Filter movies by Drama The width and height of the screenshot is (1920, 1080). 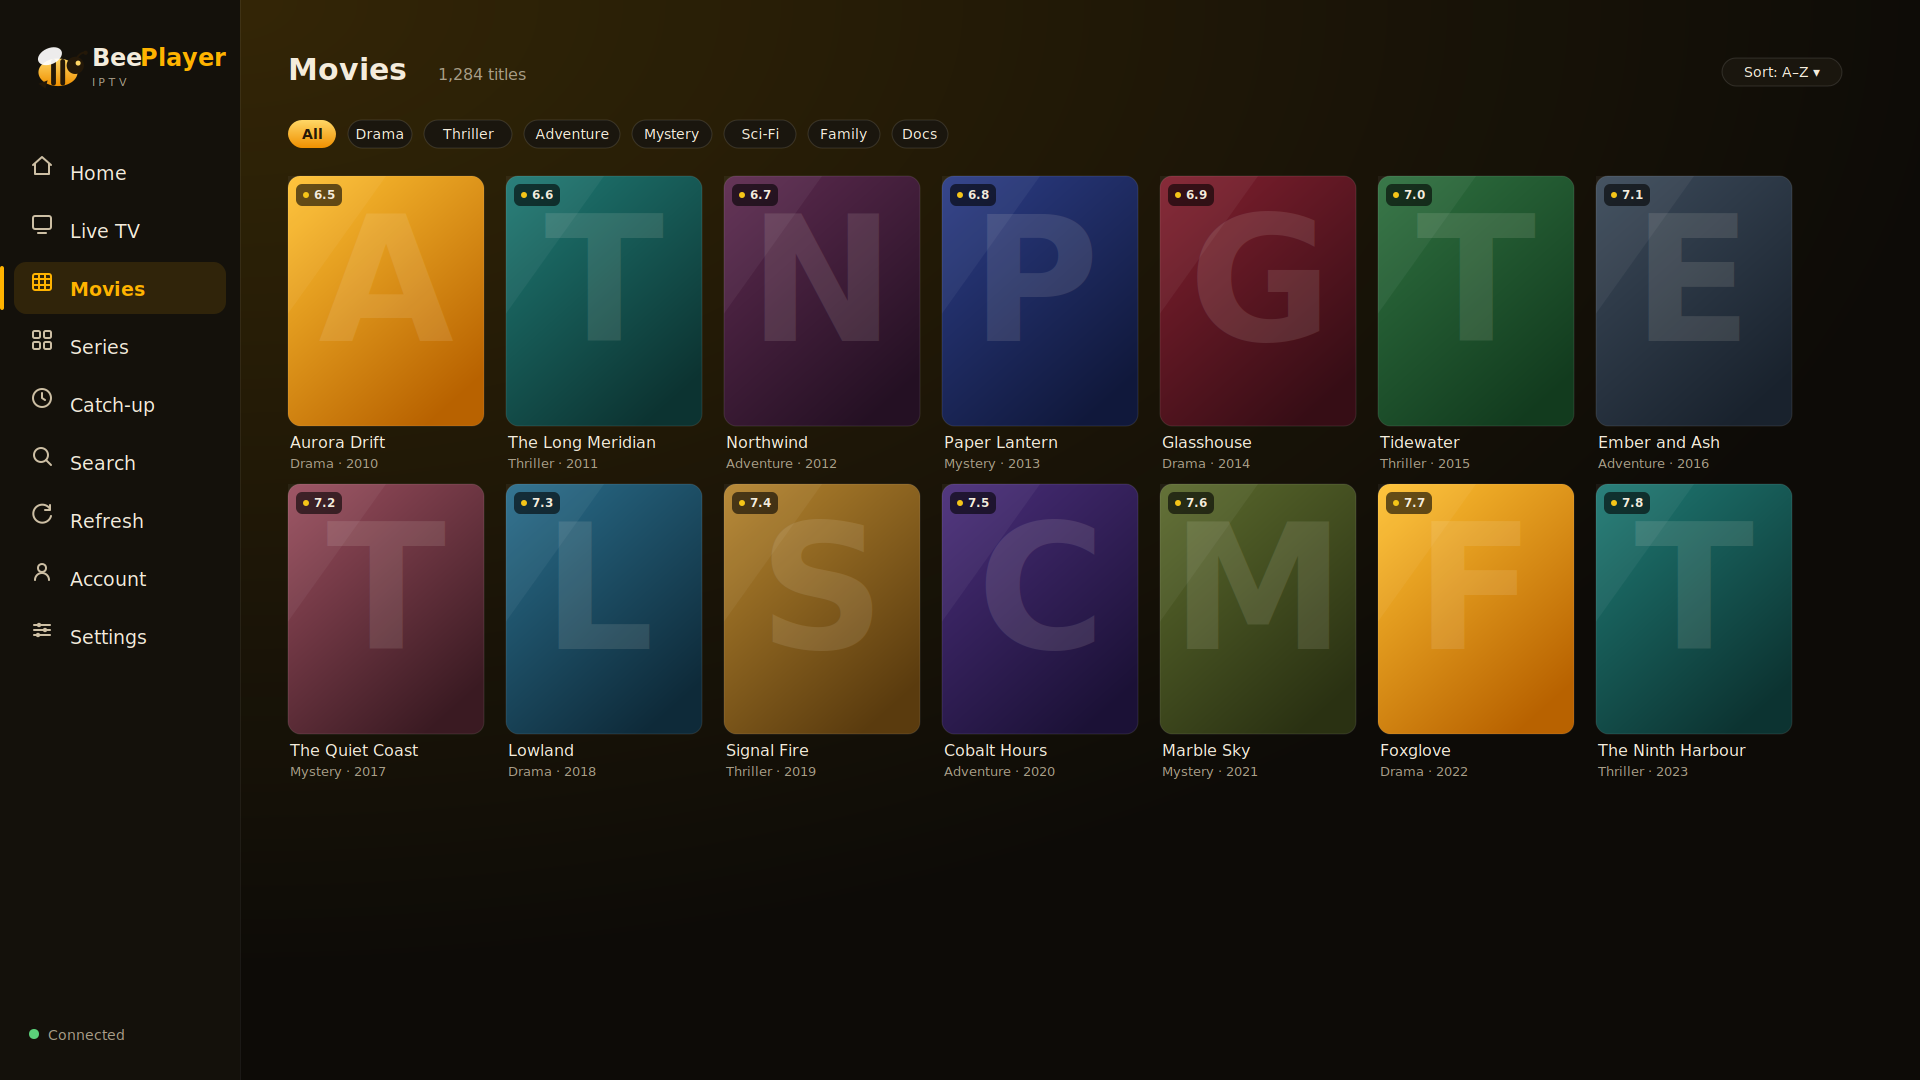click(380, 134)
